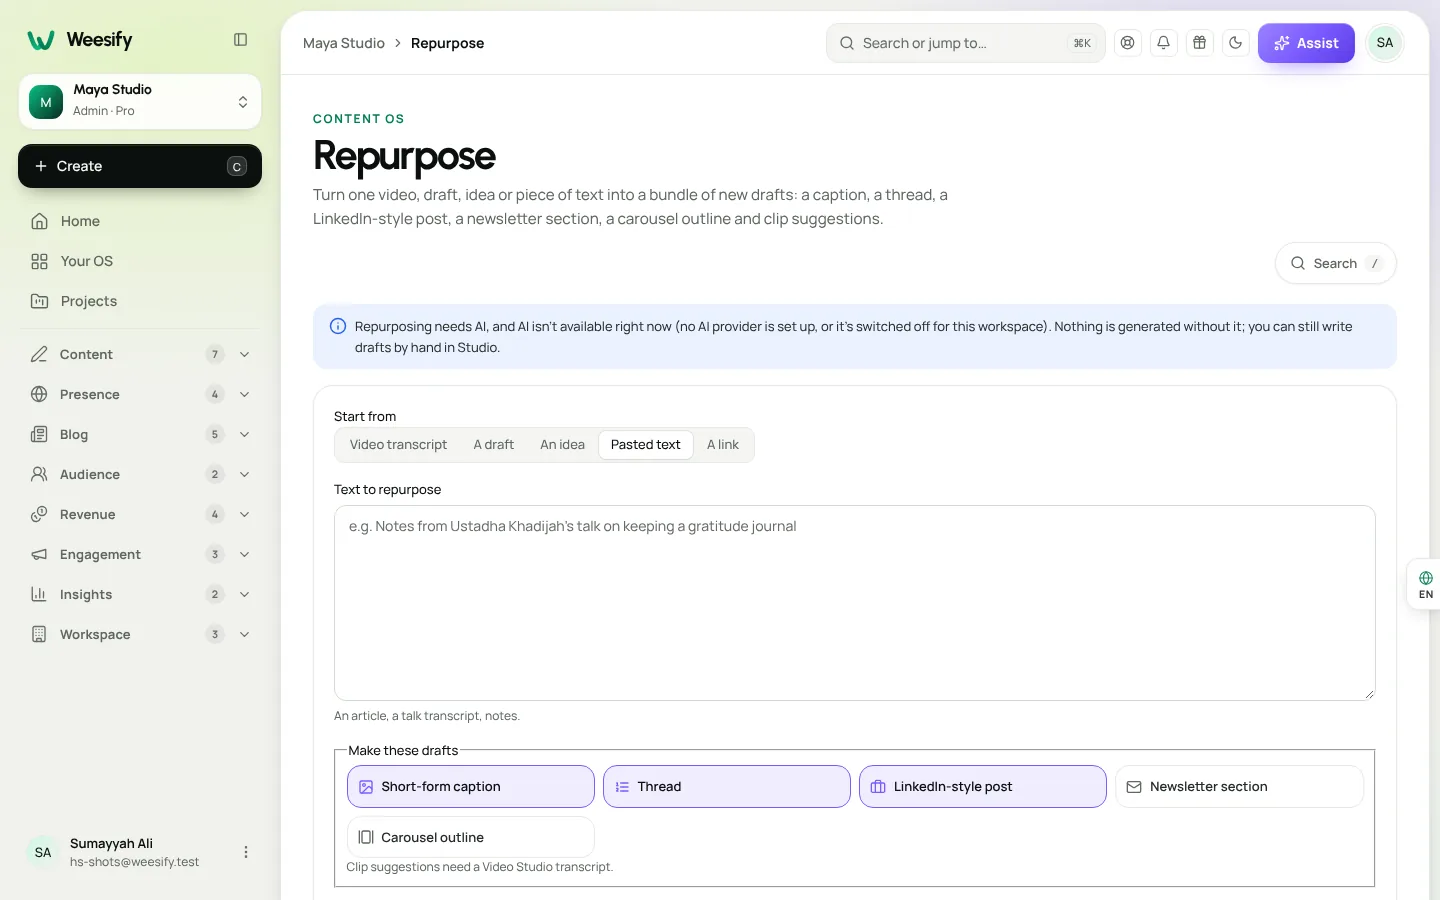Click the Weesify logo icon
The image size is (1440, 900).
click(40, 40)
